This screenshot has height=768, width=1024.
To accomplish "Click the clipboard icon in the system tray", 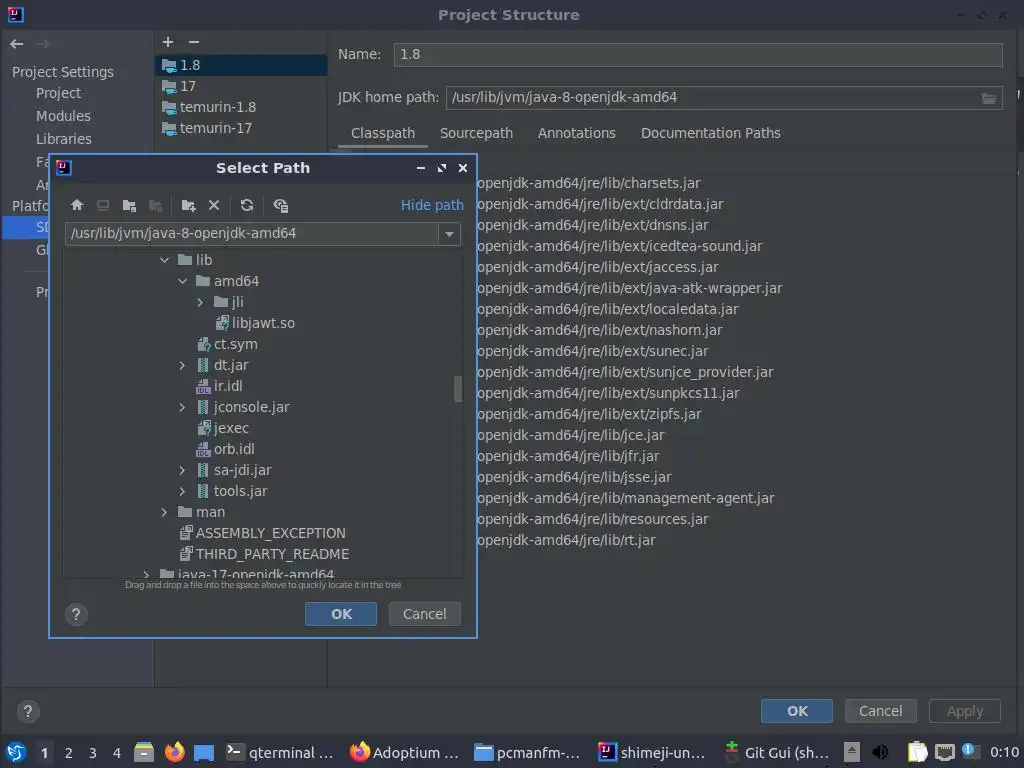I will [917, 752].
